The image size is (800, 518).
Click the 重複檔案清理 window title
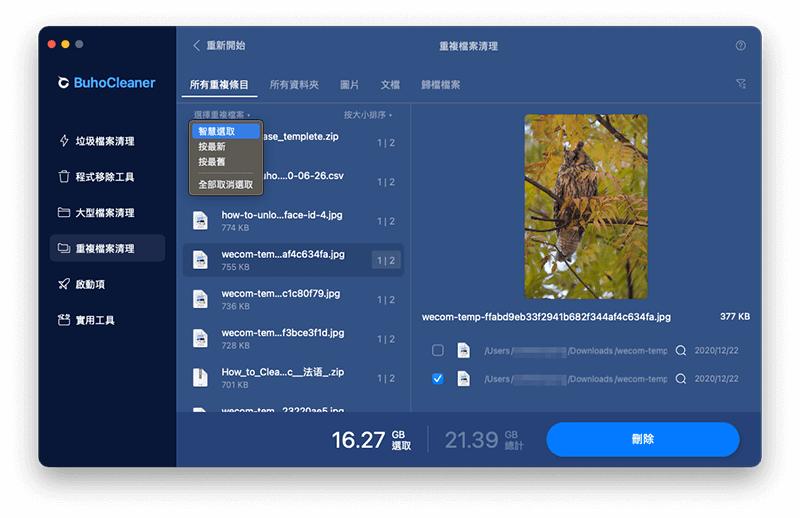pos(468,46)
